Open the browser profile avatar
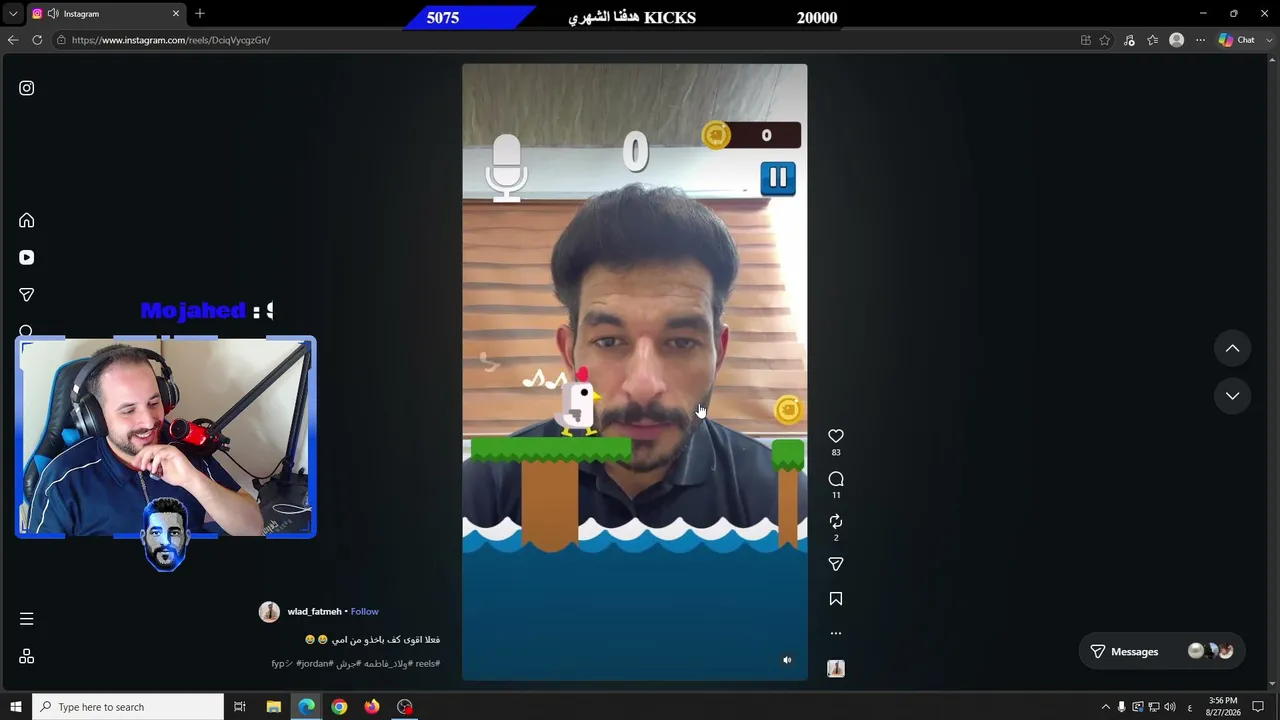 1177,40
